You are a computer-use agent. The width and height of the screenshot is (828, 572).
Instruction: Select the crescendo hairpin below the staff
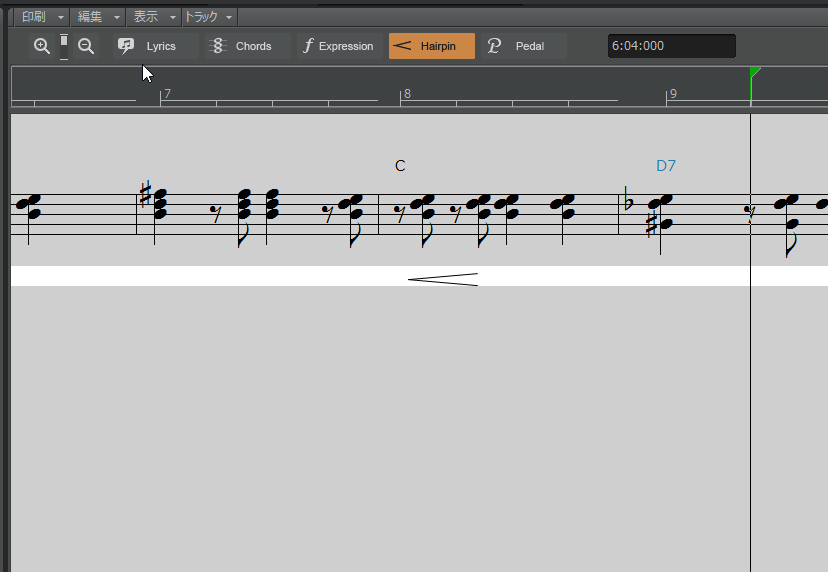point(443,279)
